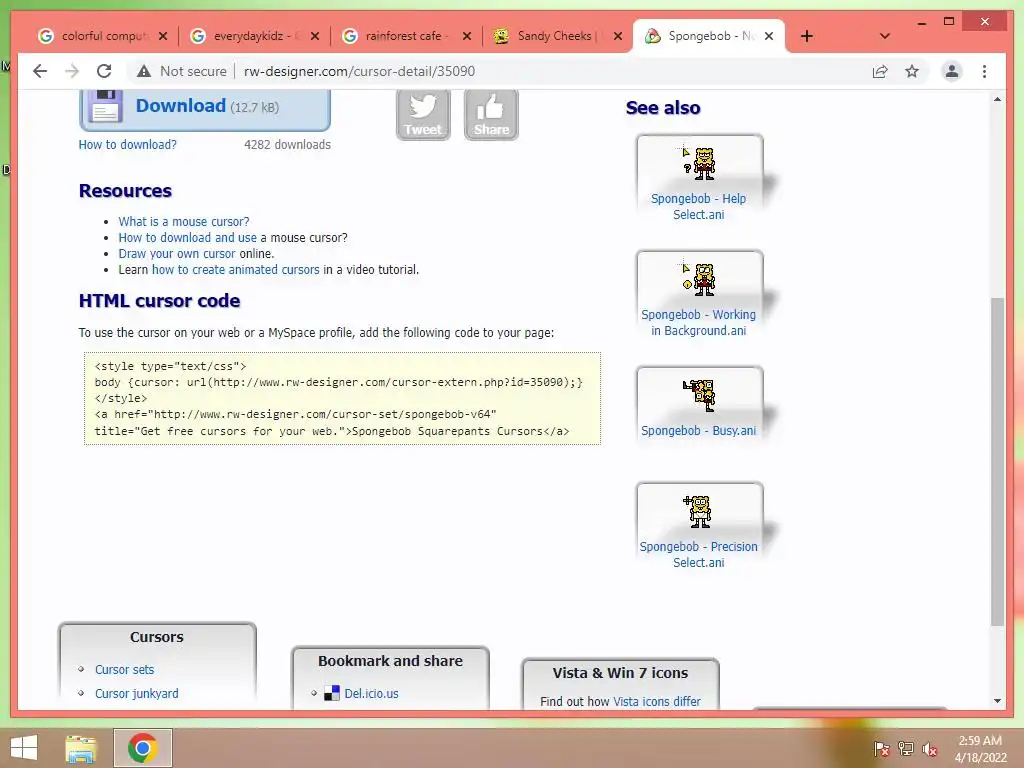Open Spongebob - Busy.ani cursor thumbnail
This screenshot has width=1024, height=768.
pyautogui.click(x=699, y=394)
